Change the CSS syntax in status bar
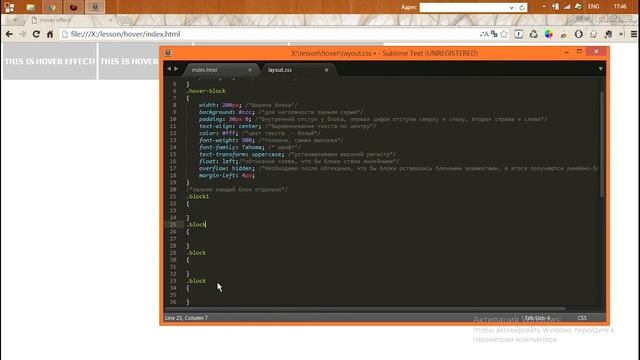The image size is (640, 360). pyautogui.click(x=582, y=318)
